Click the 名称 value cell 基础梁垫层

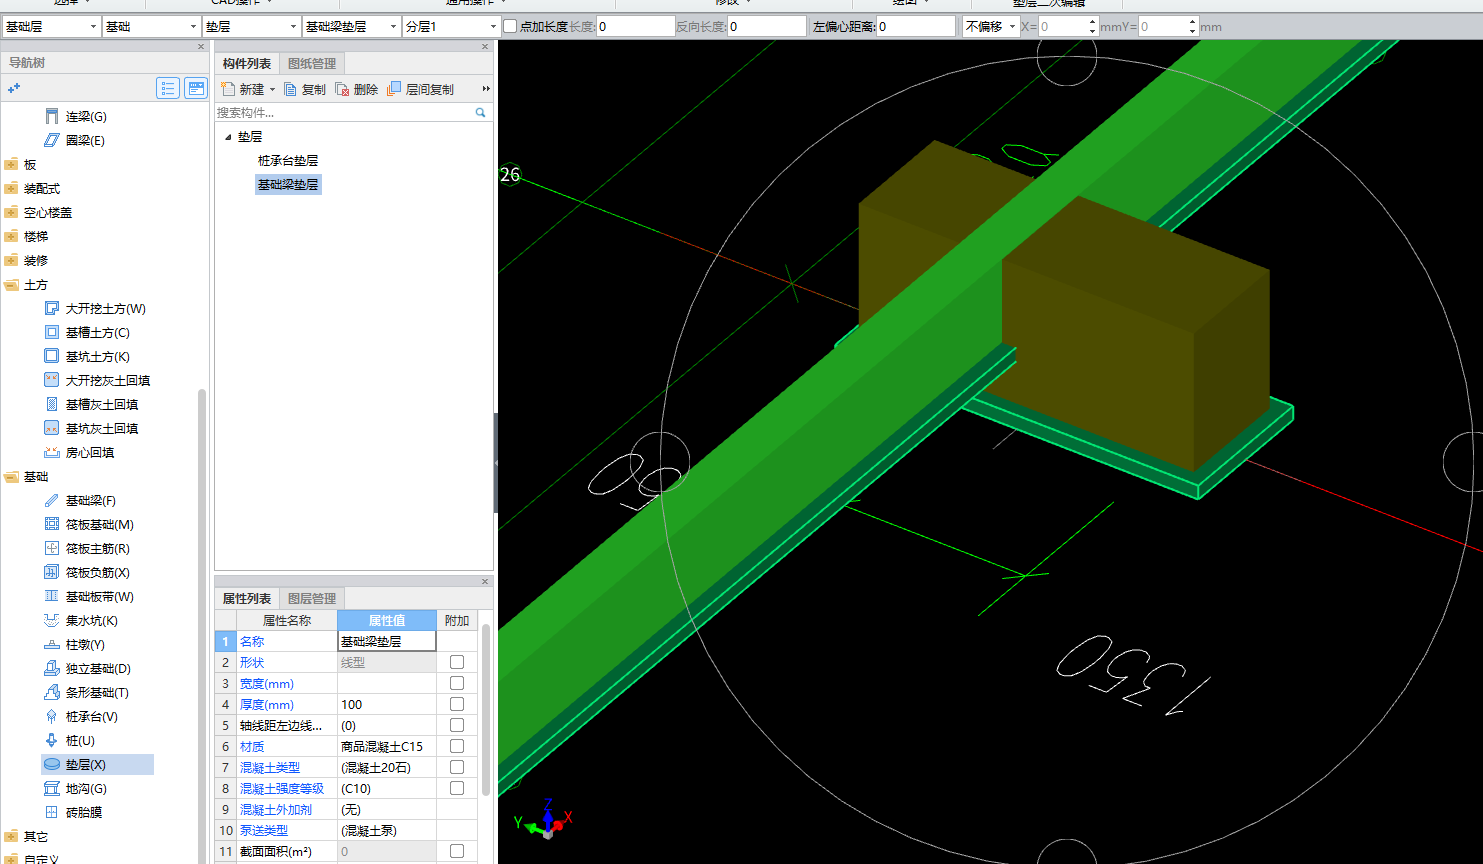[x=387, y=642]
